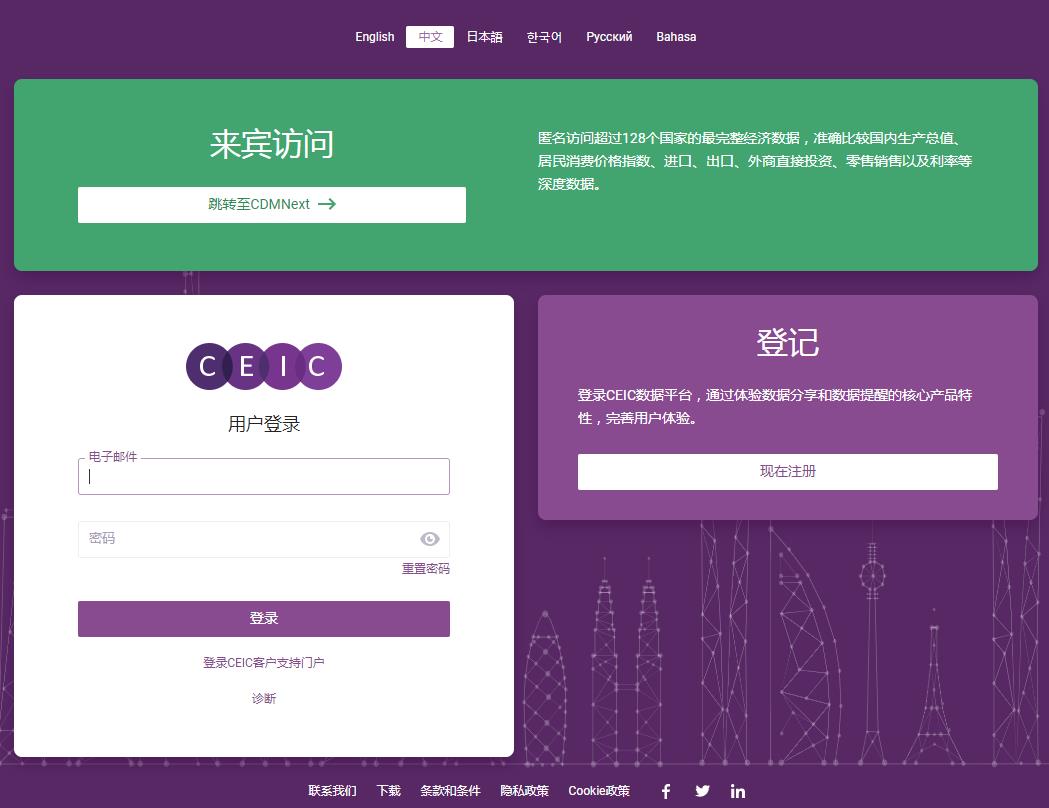Toggle password visibility with the eye icon
The height and width of the screenshot is (808, 1049).
(x=430, y=539)
